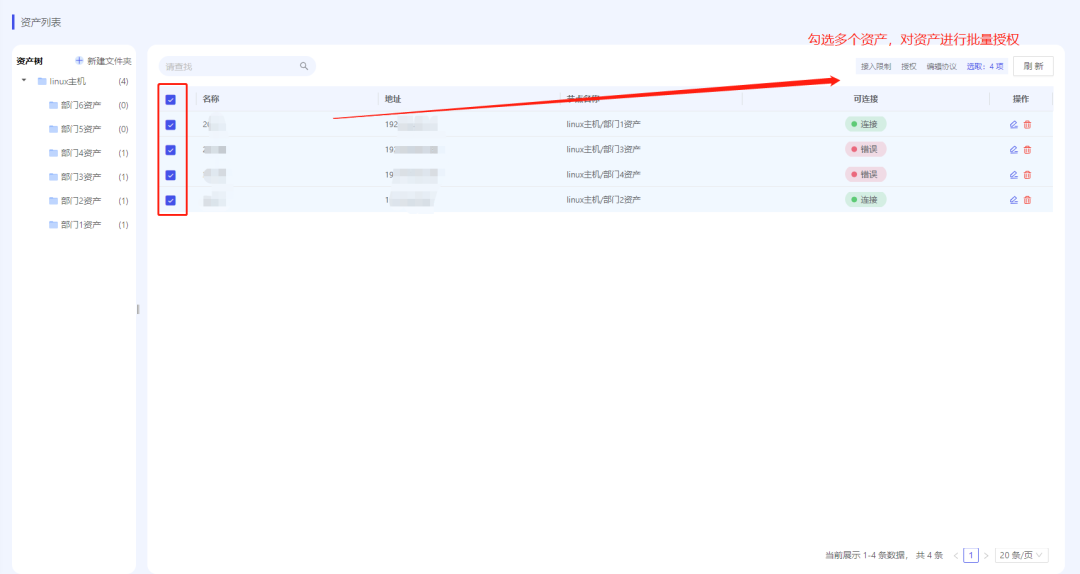1080x574 pixels.
Task: Open the 20 条/页 page size dropdown
Action: [1022, 555]
